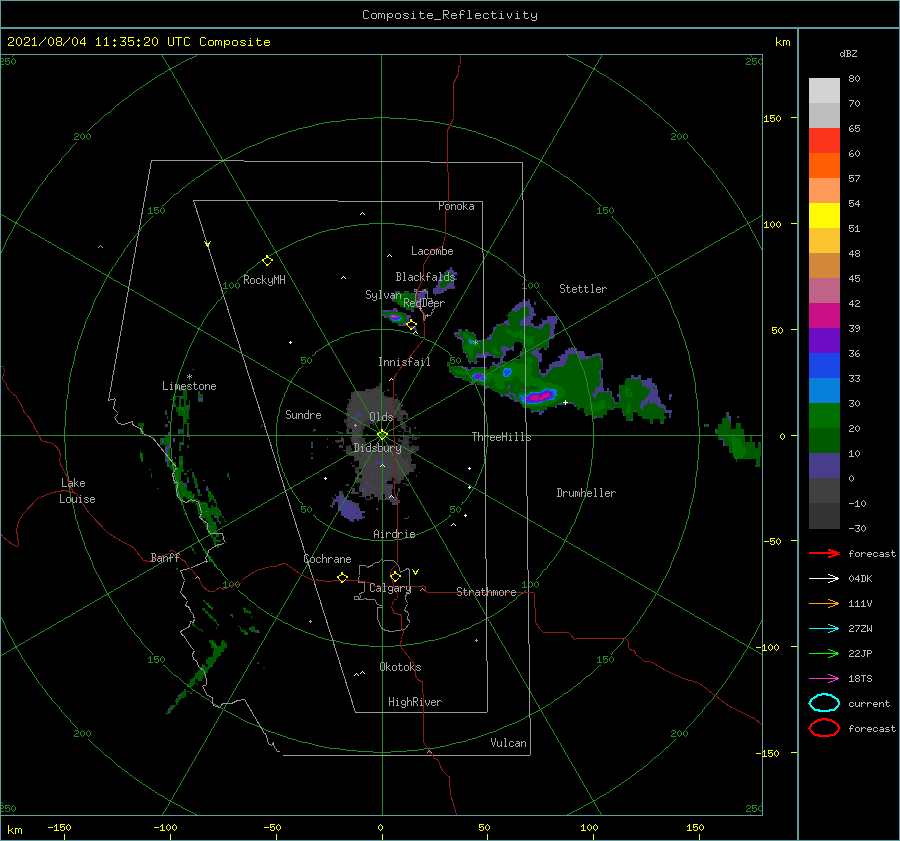Select the red 'forecast' ellipse legend icon

click(x=824, y=728)
